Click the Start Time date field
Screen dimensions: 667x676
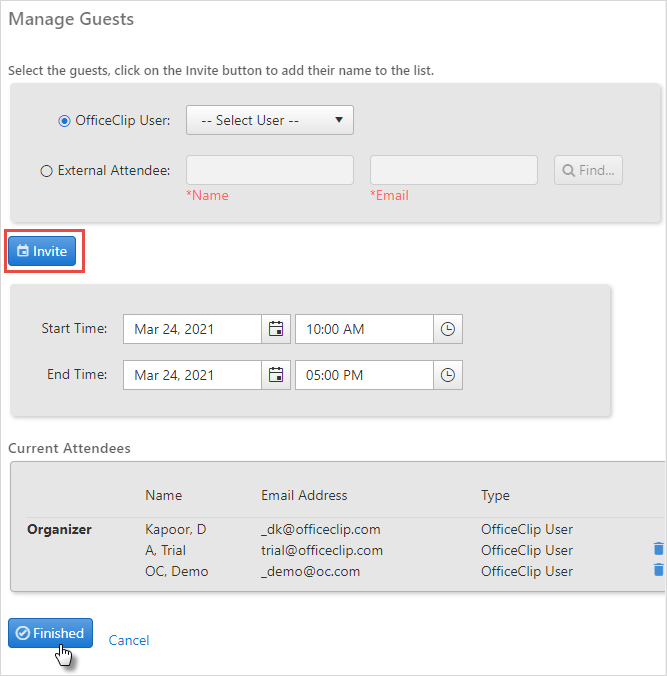pyautogui.click(x=192, y=329)
